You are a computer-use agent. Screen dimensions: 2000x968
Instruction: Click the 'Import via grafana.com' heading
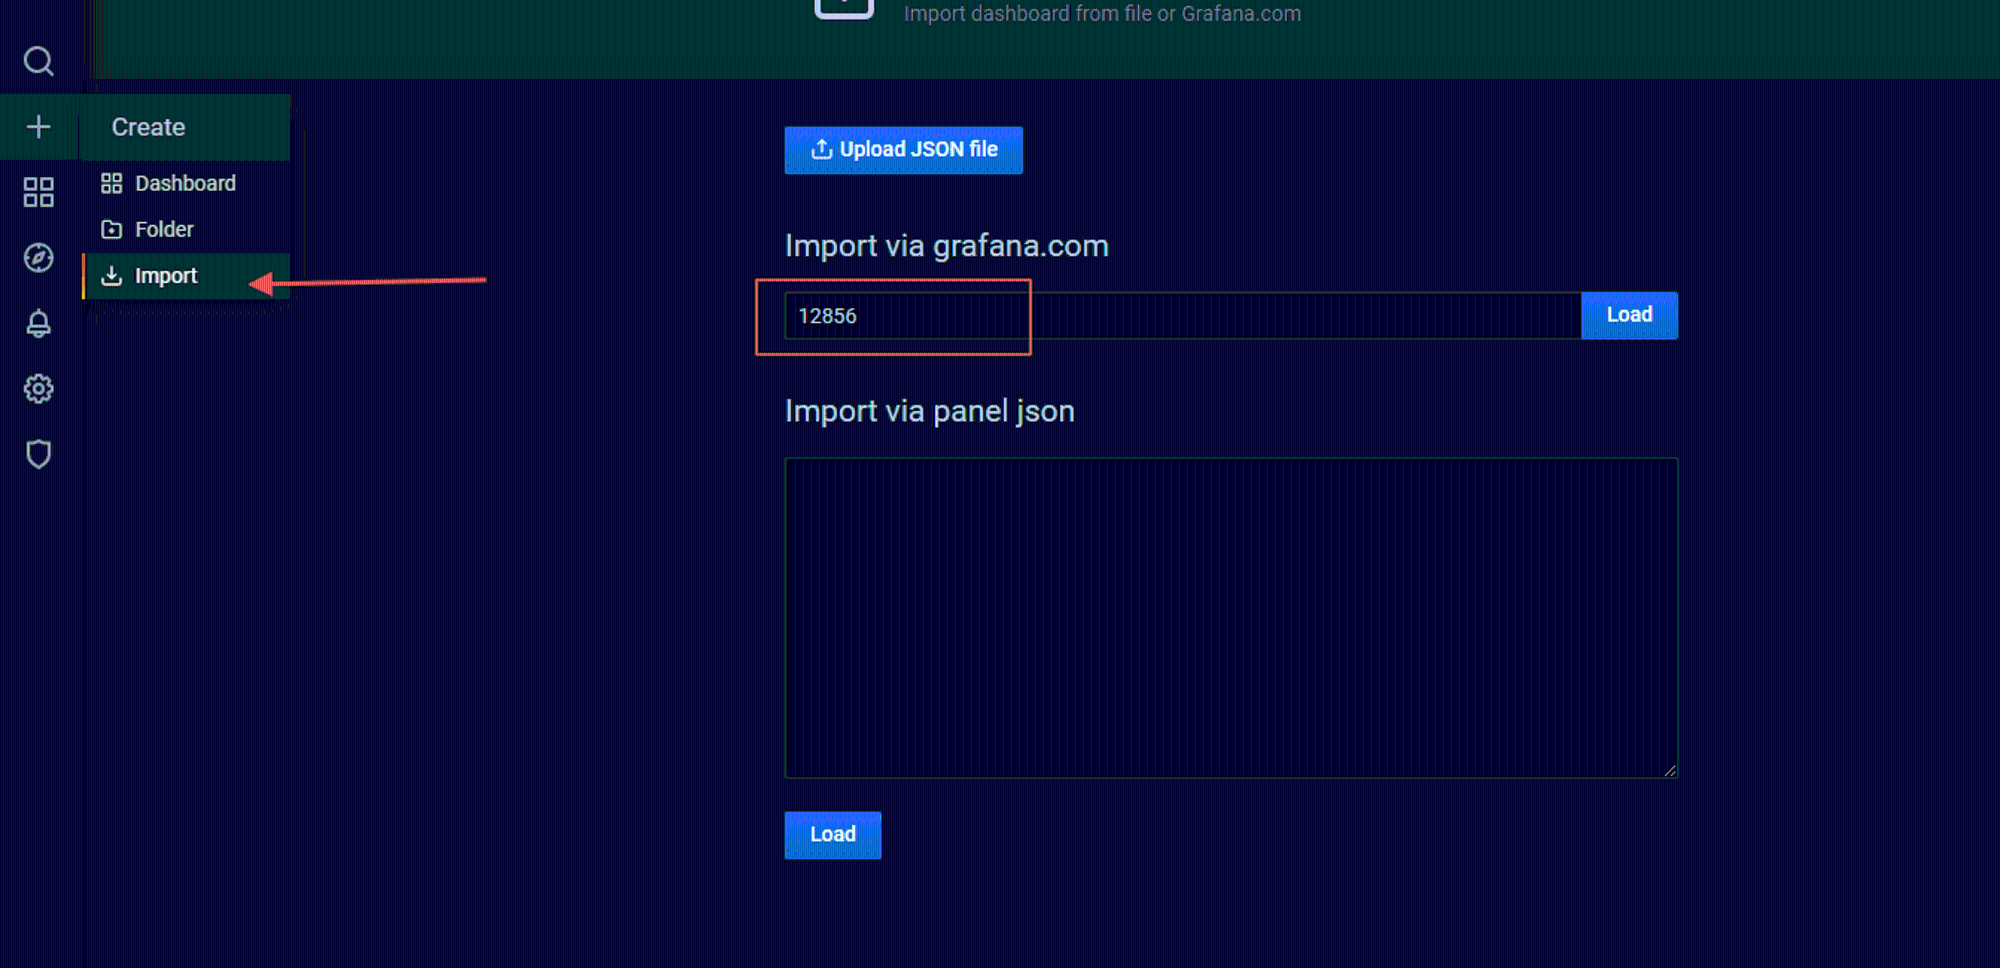click(946, 246)
